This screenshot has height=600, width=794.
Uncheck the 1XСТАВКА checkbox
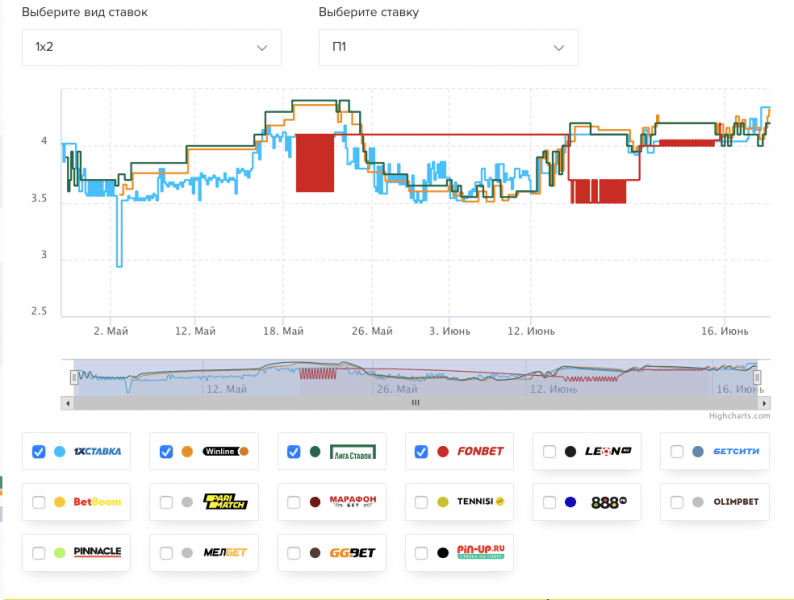pyautogui.click(x=39, y=452)
